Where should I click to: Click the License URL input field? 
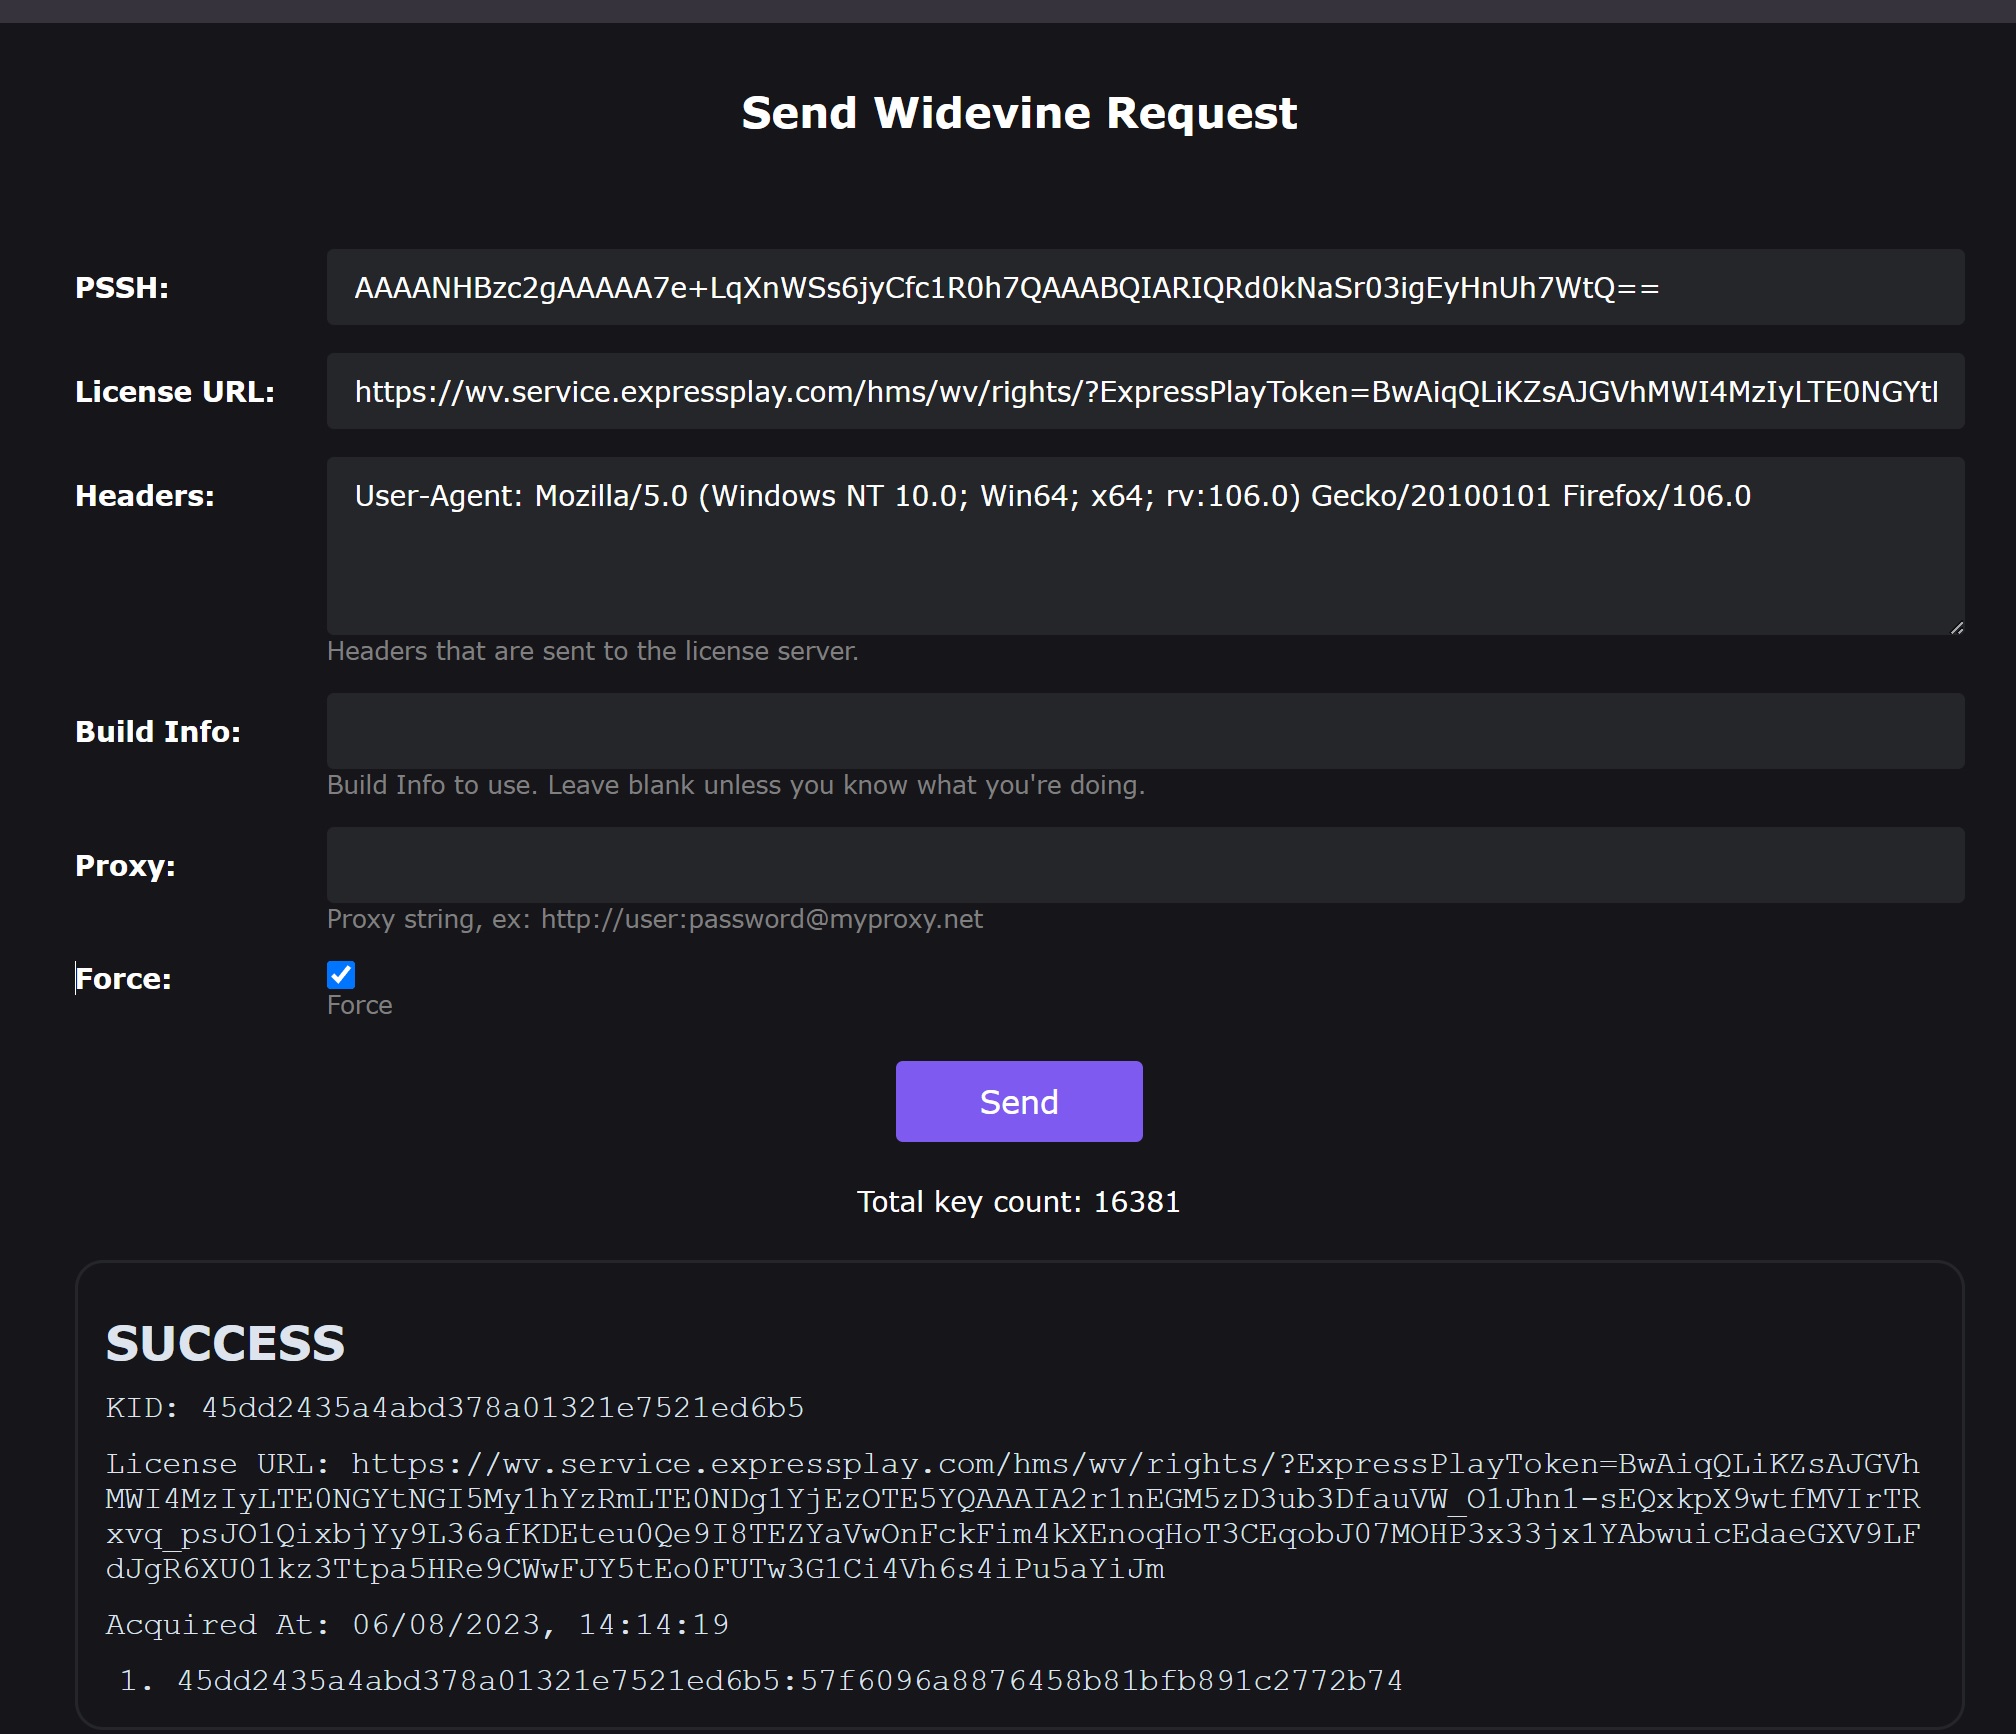pos(1145,392)
